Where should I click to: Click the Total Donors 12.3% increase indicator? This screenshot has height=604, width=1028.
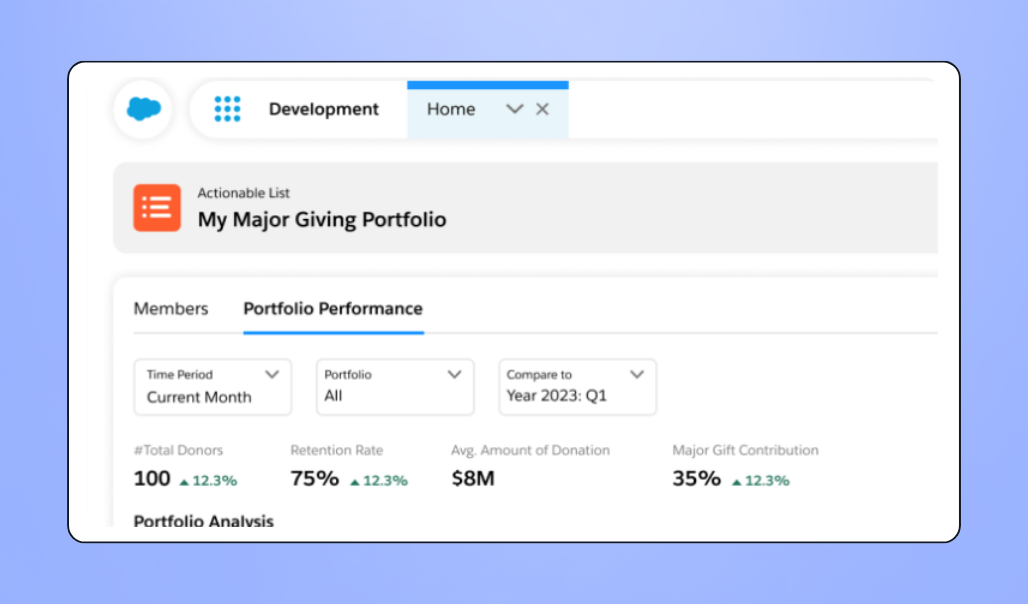coord(208,481)
